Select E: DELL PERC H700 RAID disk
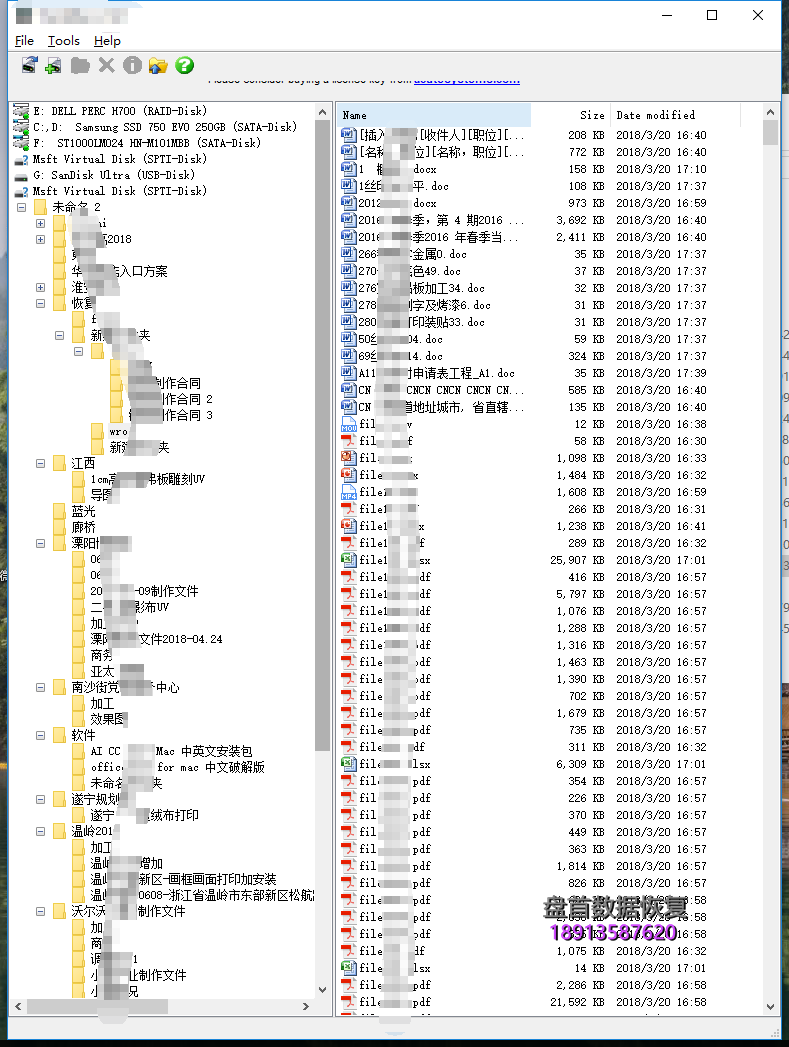The image size is (789, 1047). tap(120, 111)
